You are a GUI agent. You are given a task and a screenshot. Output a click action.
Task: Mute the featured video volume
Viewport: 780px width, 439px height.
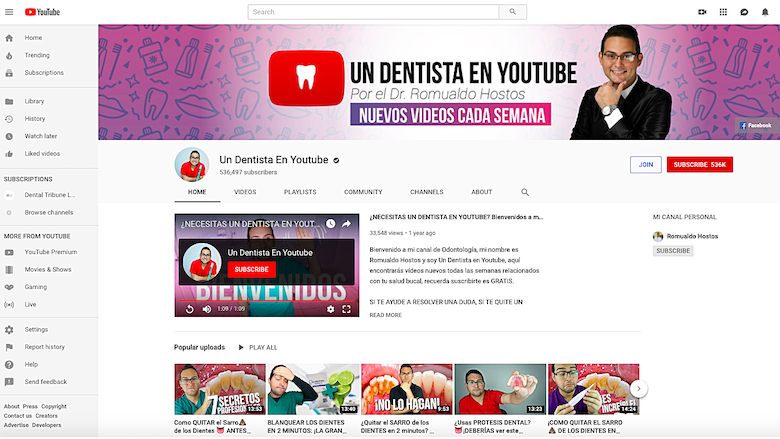point(207,309)
